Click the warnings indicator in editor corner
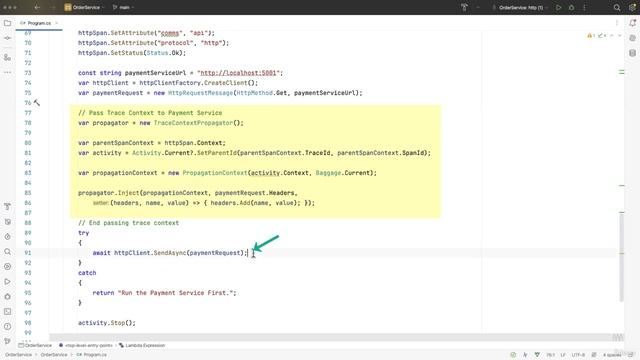This screenshot has width=640, height=360. pyautogui.click(x=591, y=36)
